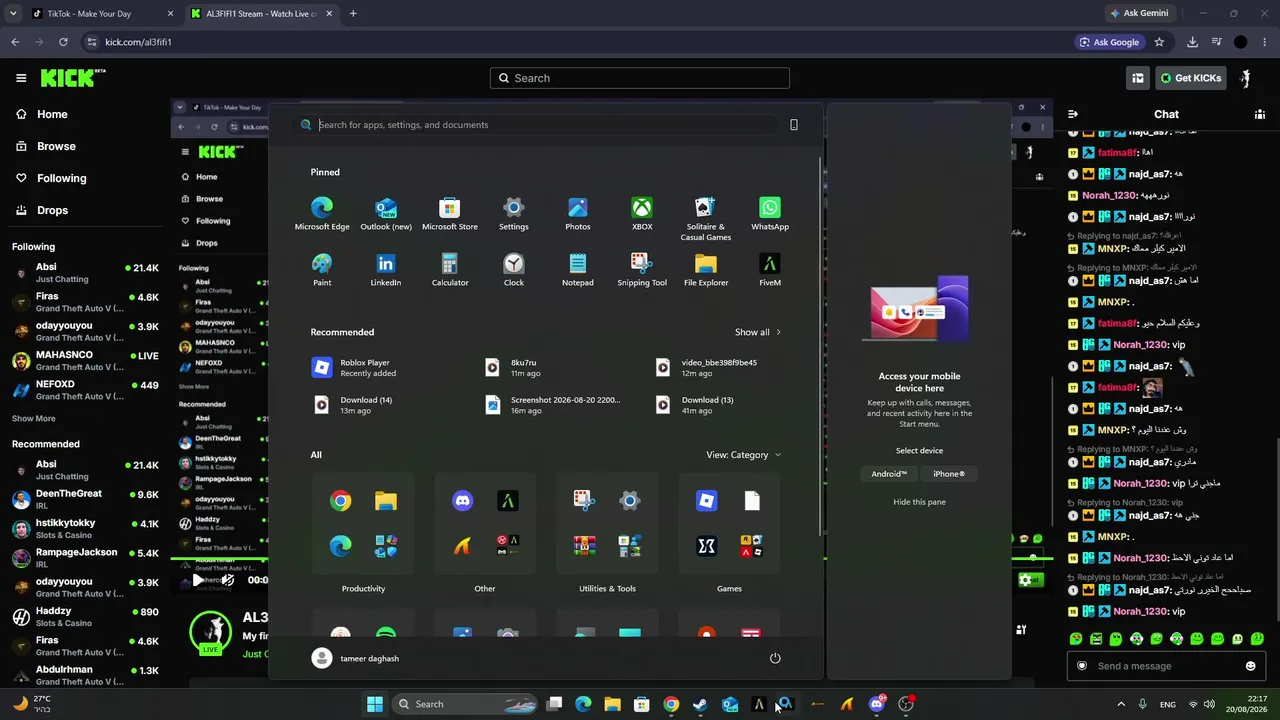Reload the kick.com page
The image size is (1280, 720).
click(x=63, y=42)
